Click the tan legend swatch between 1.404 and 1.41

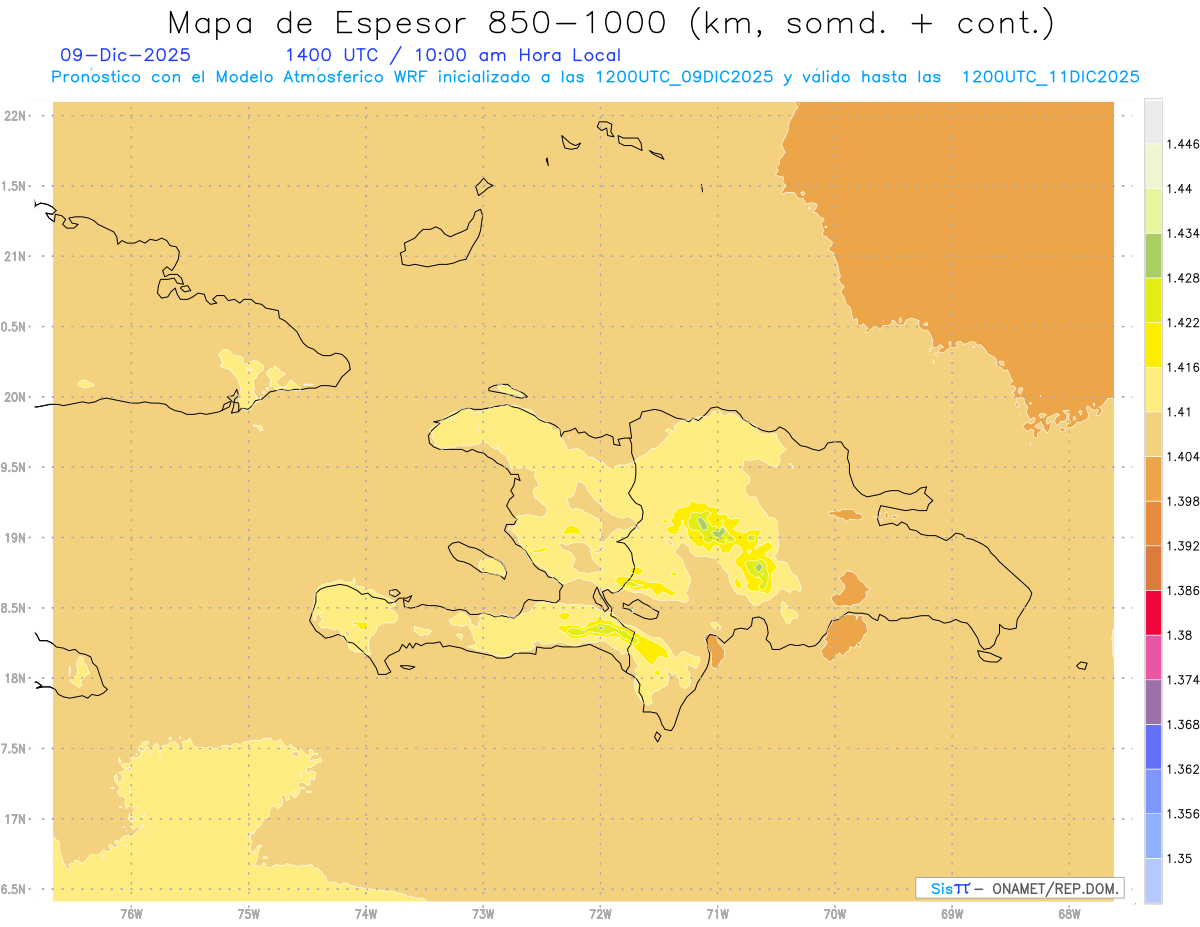[1153, 434]
